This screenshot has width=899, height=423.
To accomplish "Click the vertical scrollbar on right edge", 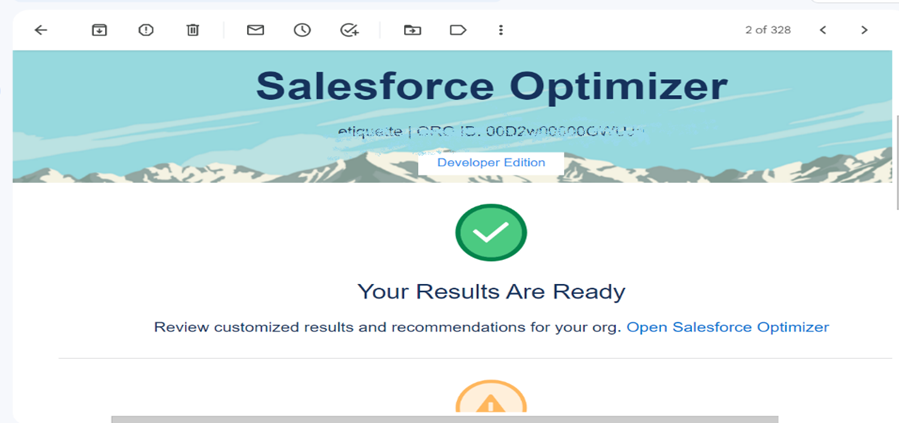I will click(896, 162).
